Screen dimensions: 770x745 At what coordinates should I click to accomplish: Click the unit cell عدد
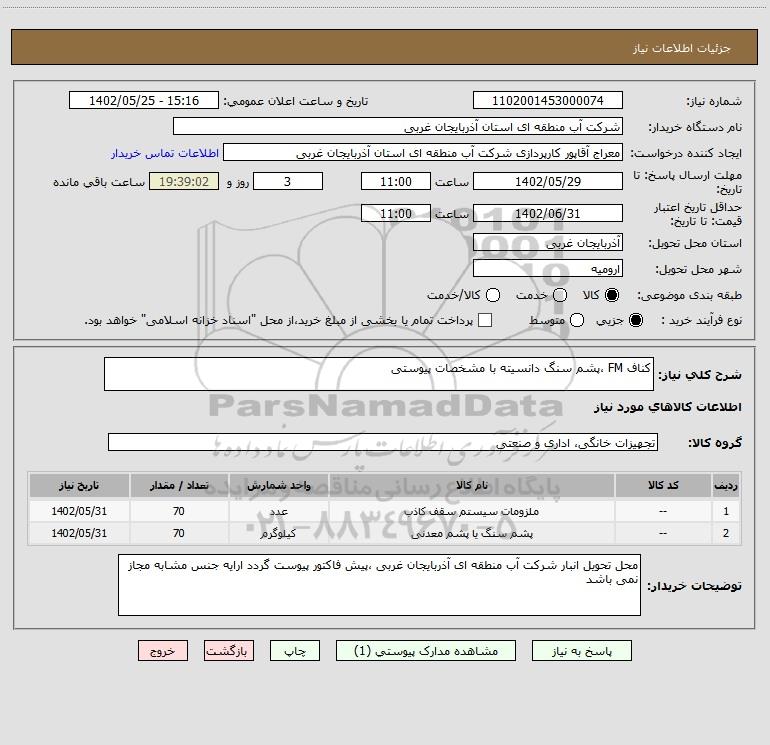point(278,511)
